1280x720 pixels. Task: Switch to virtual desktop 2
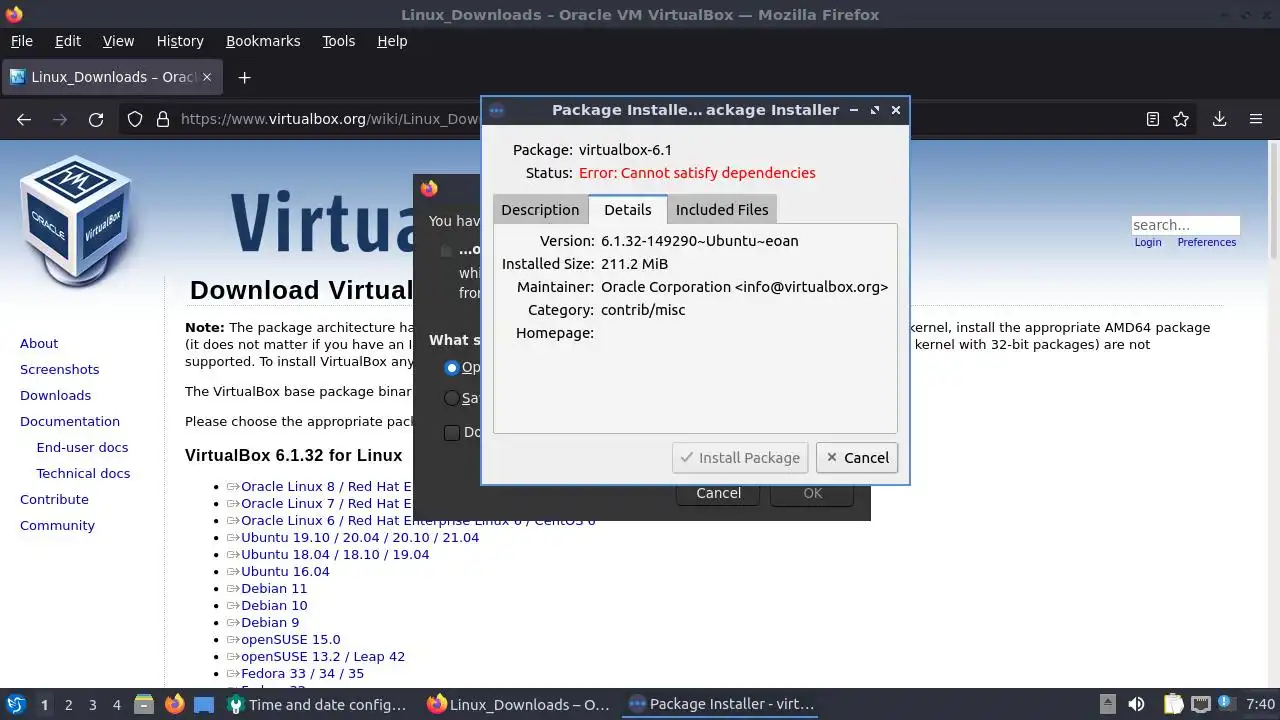tap(68, 704)
